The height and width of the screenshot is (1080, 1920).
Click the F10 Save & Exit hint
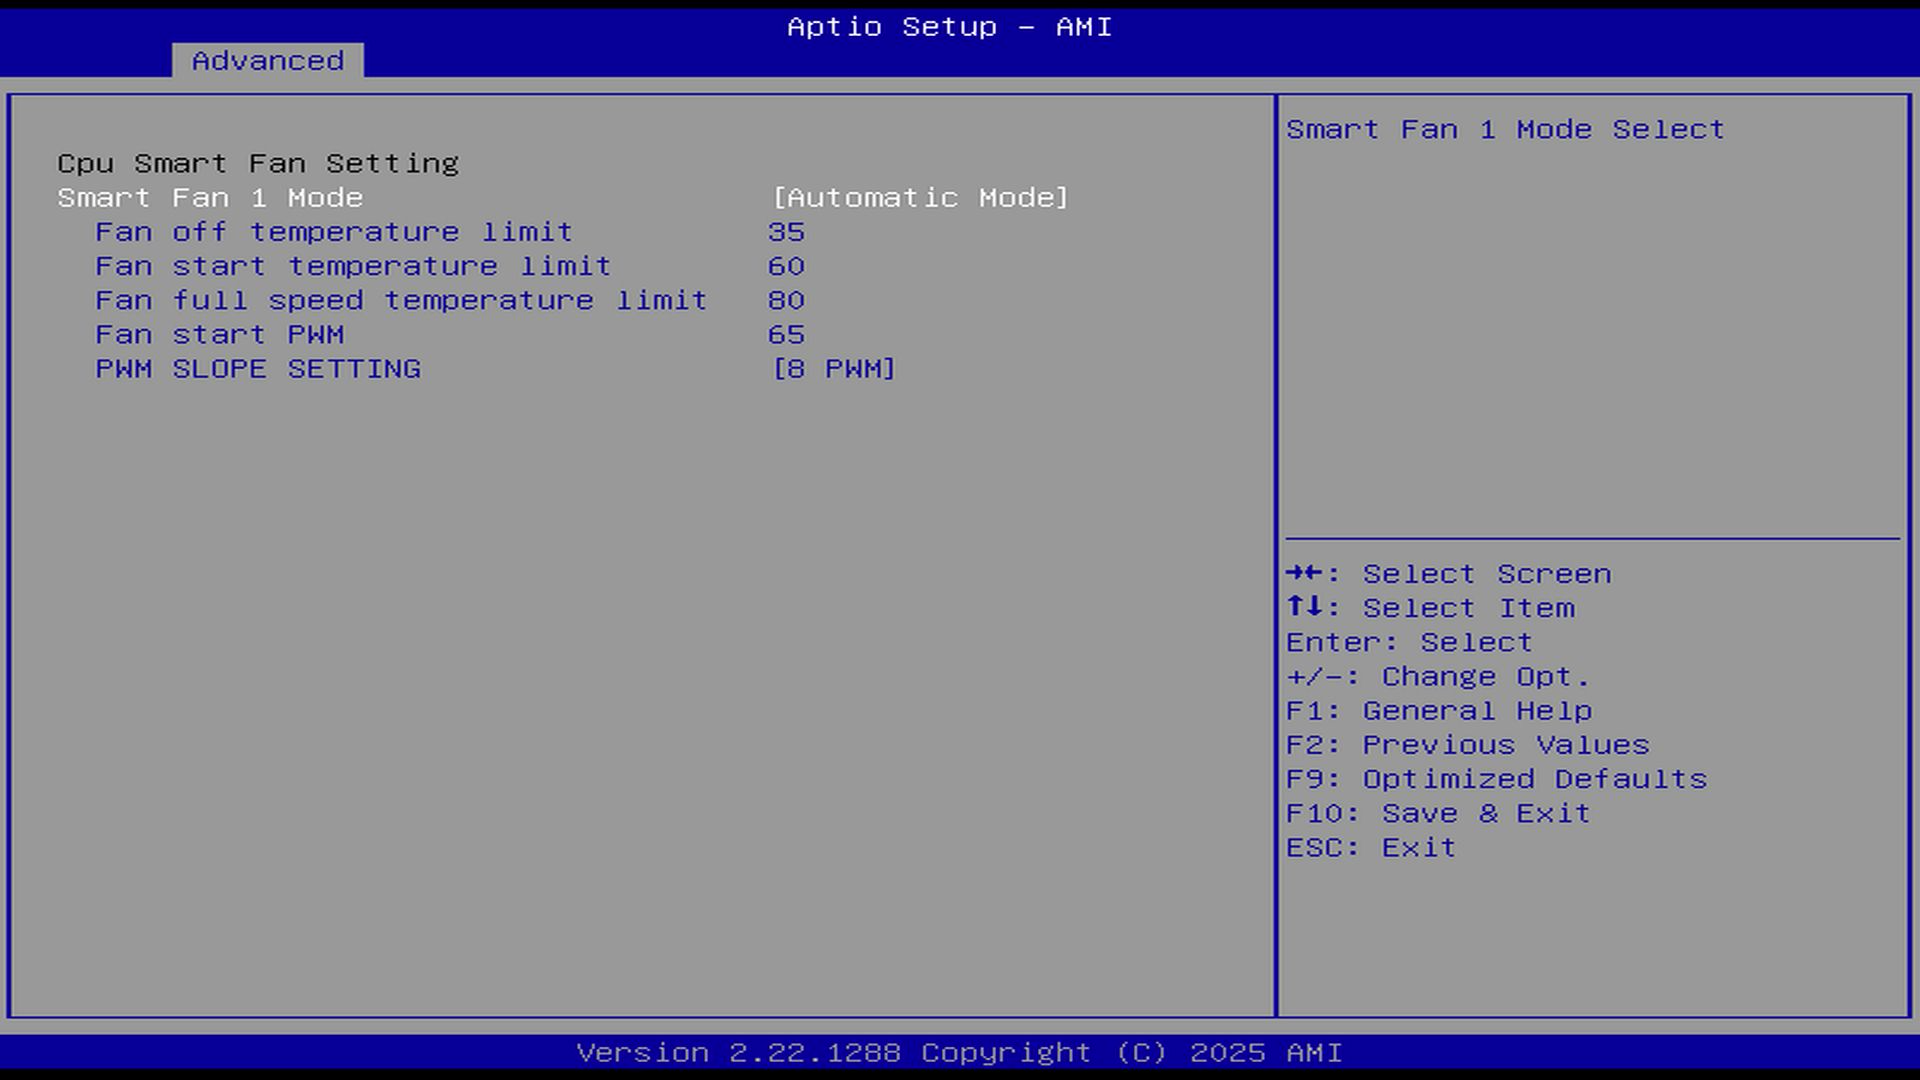(x=1438, y=813)
